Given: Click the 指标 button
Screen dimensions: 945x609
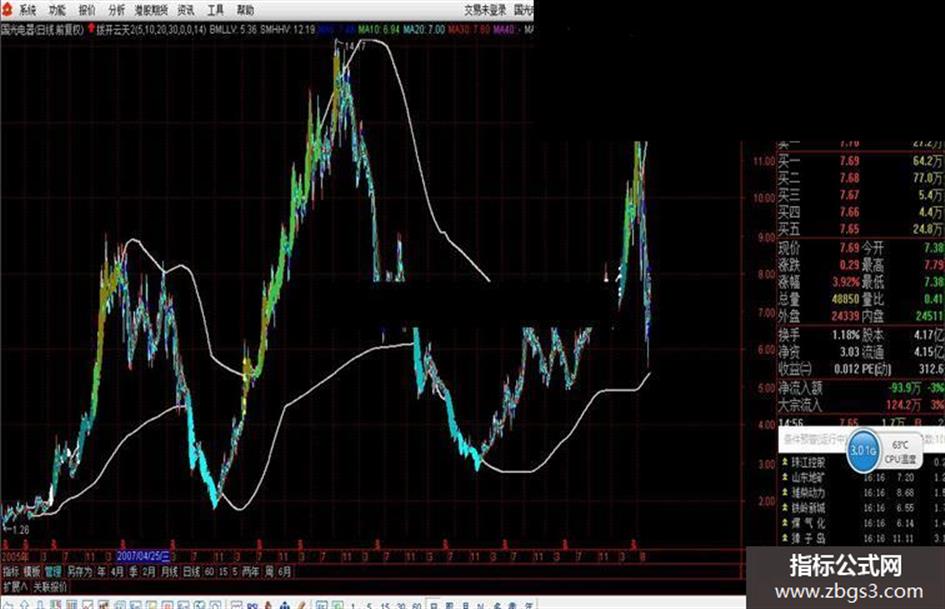Looking at the screenshot, I should click(x=11, y=571).
